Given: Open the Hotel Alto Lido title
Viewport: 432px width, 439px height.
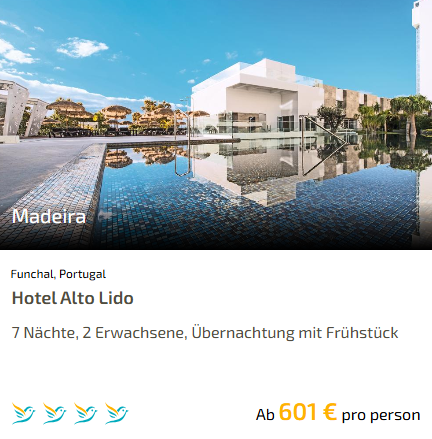Looking at the screenshot, I should (x=73, y=298).
